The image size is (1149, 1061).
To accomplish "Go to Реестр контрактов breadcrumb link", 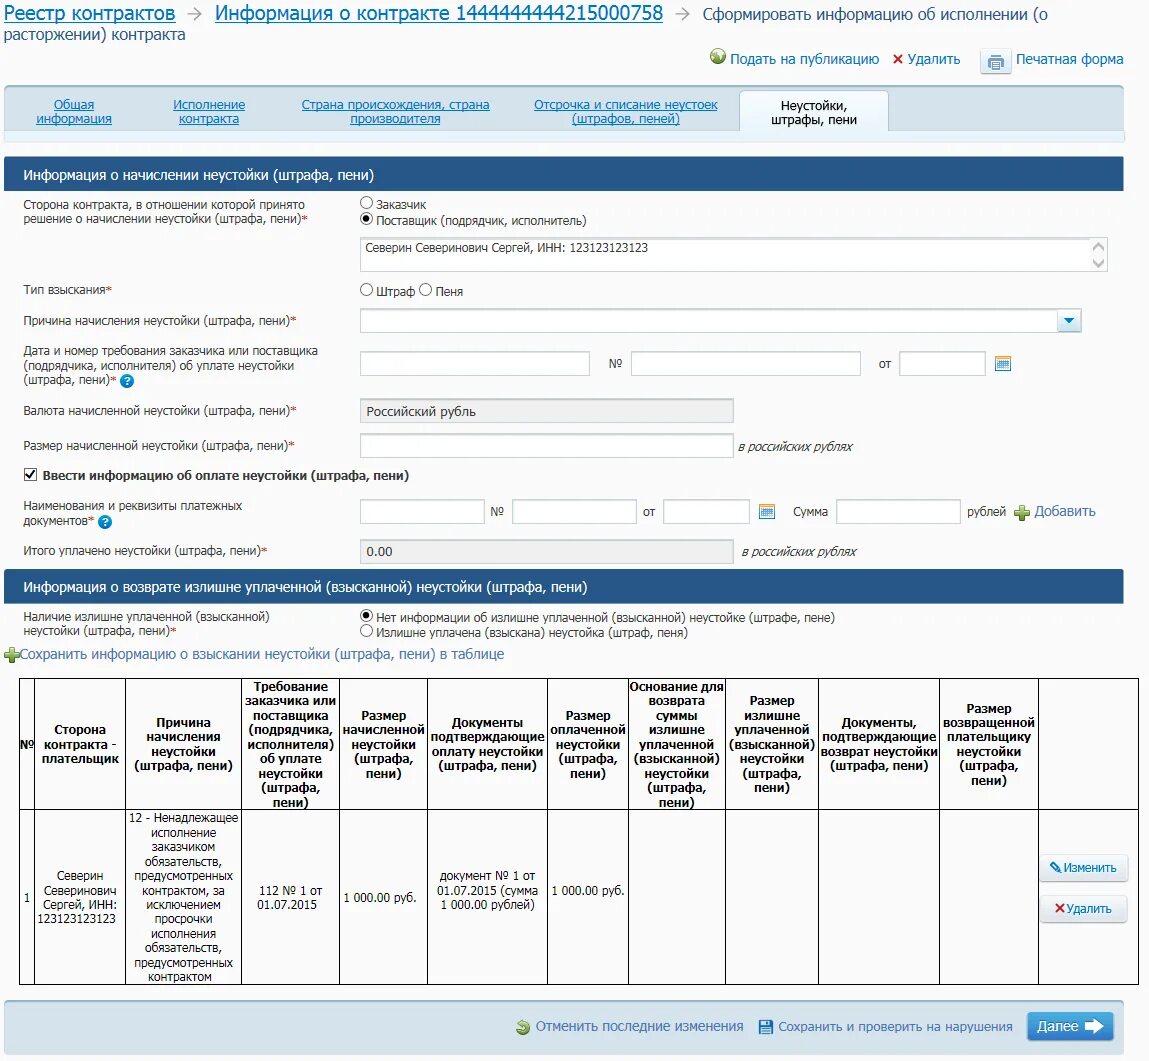I will pyautogui.click(x=89, y=13).
